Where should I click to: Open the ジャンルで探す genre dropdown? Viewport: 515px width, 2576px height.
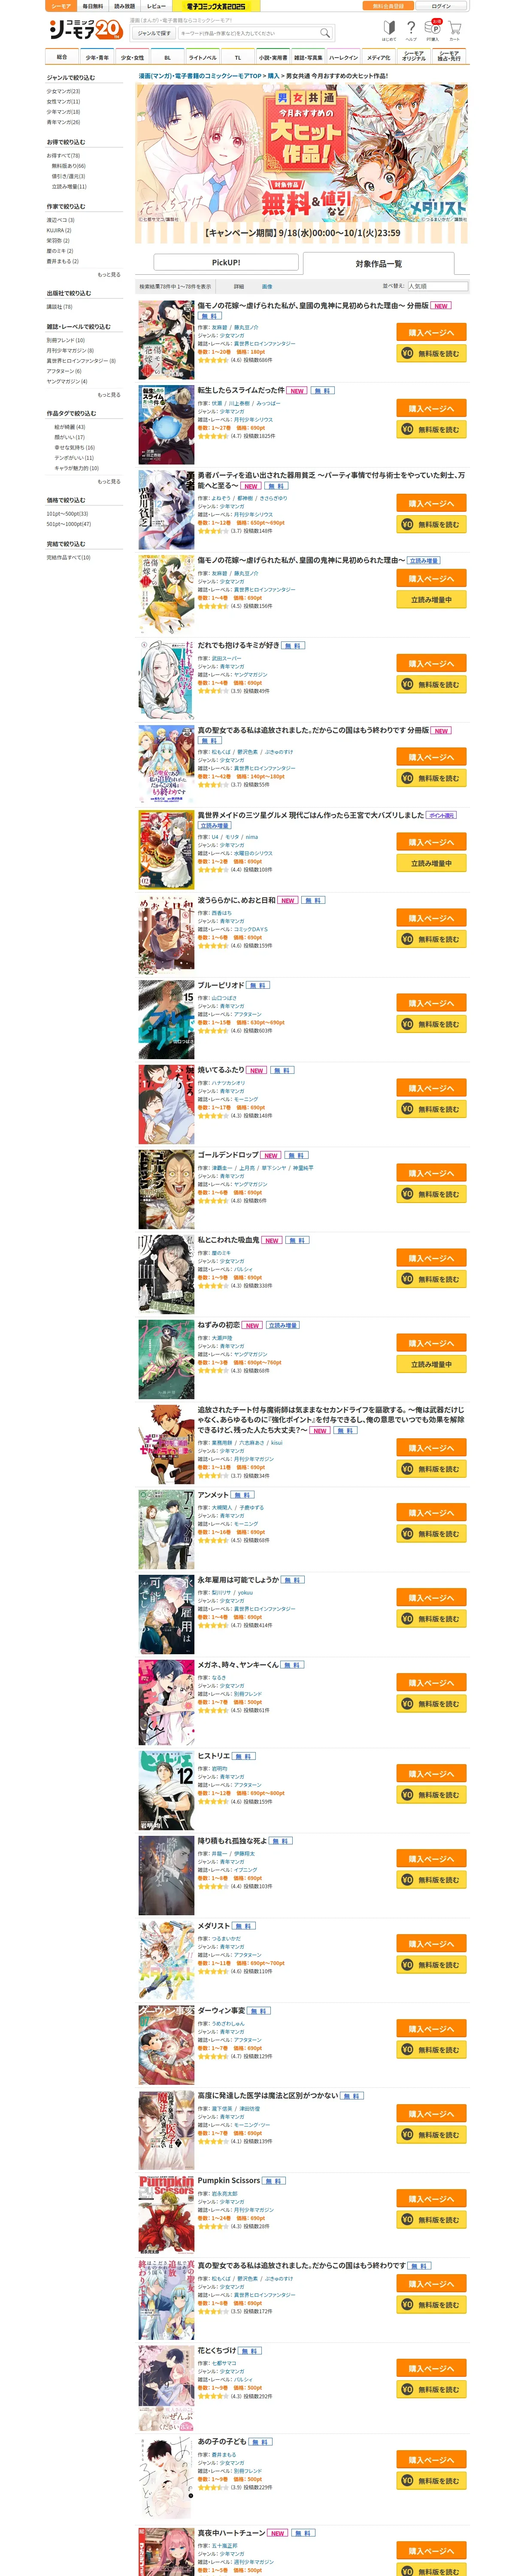click(154, 33)
